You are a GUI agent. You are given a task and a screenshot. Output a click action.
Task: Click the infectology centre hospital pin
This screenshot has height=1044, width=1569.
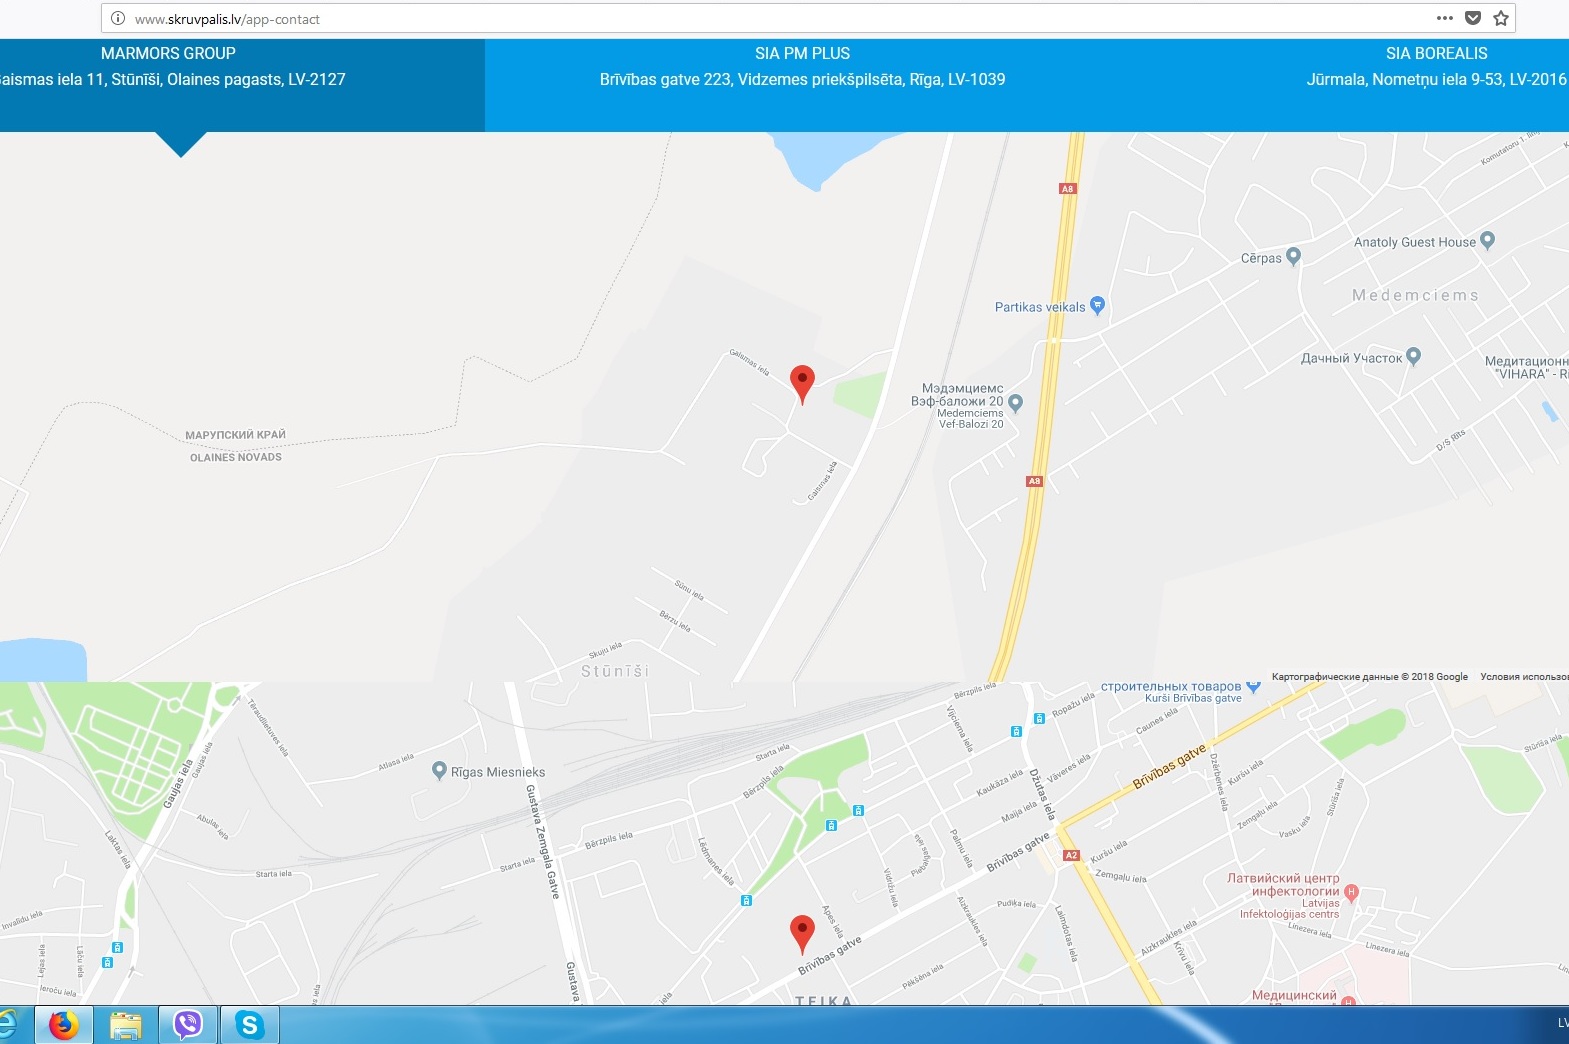[1351, 891]
